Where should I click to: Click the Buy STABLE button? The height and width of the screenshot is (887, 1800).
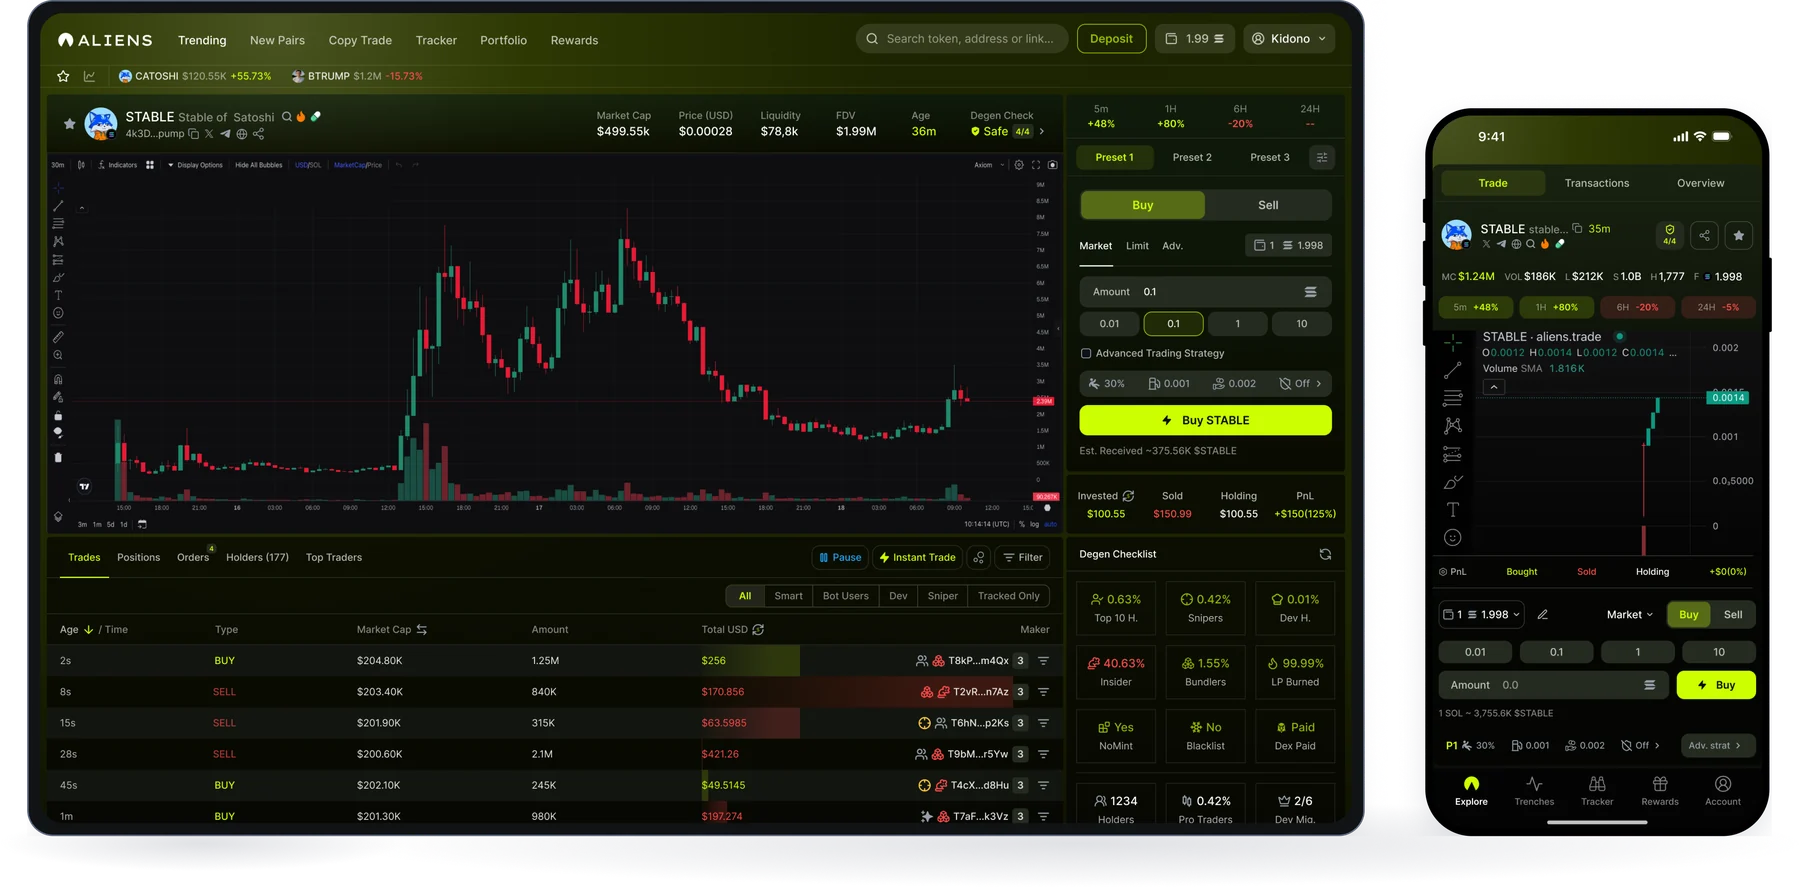[1205, 420]
